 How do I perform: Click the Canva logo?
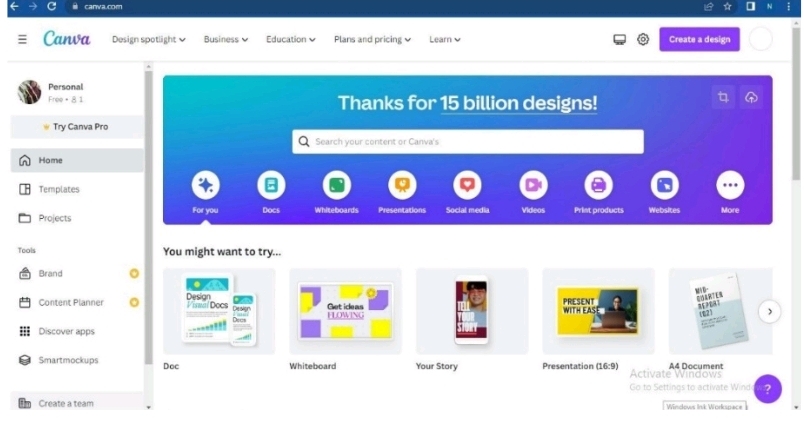67,39
